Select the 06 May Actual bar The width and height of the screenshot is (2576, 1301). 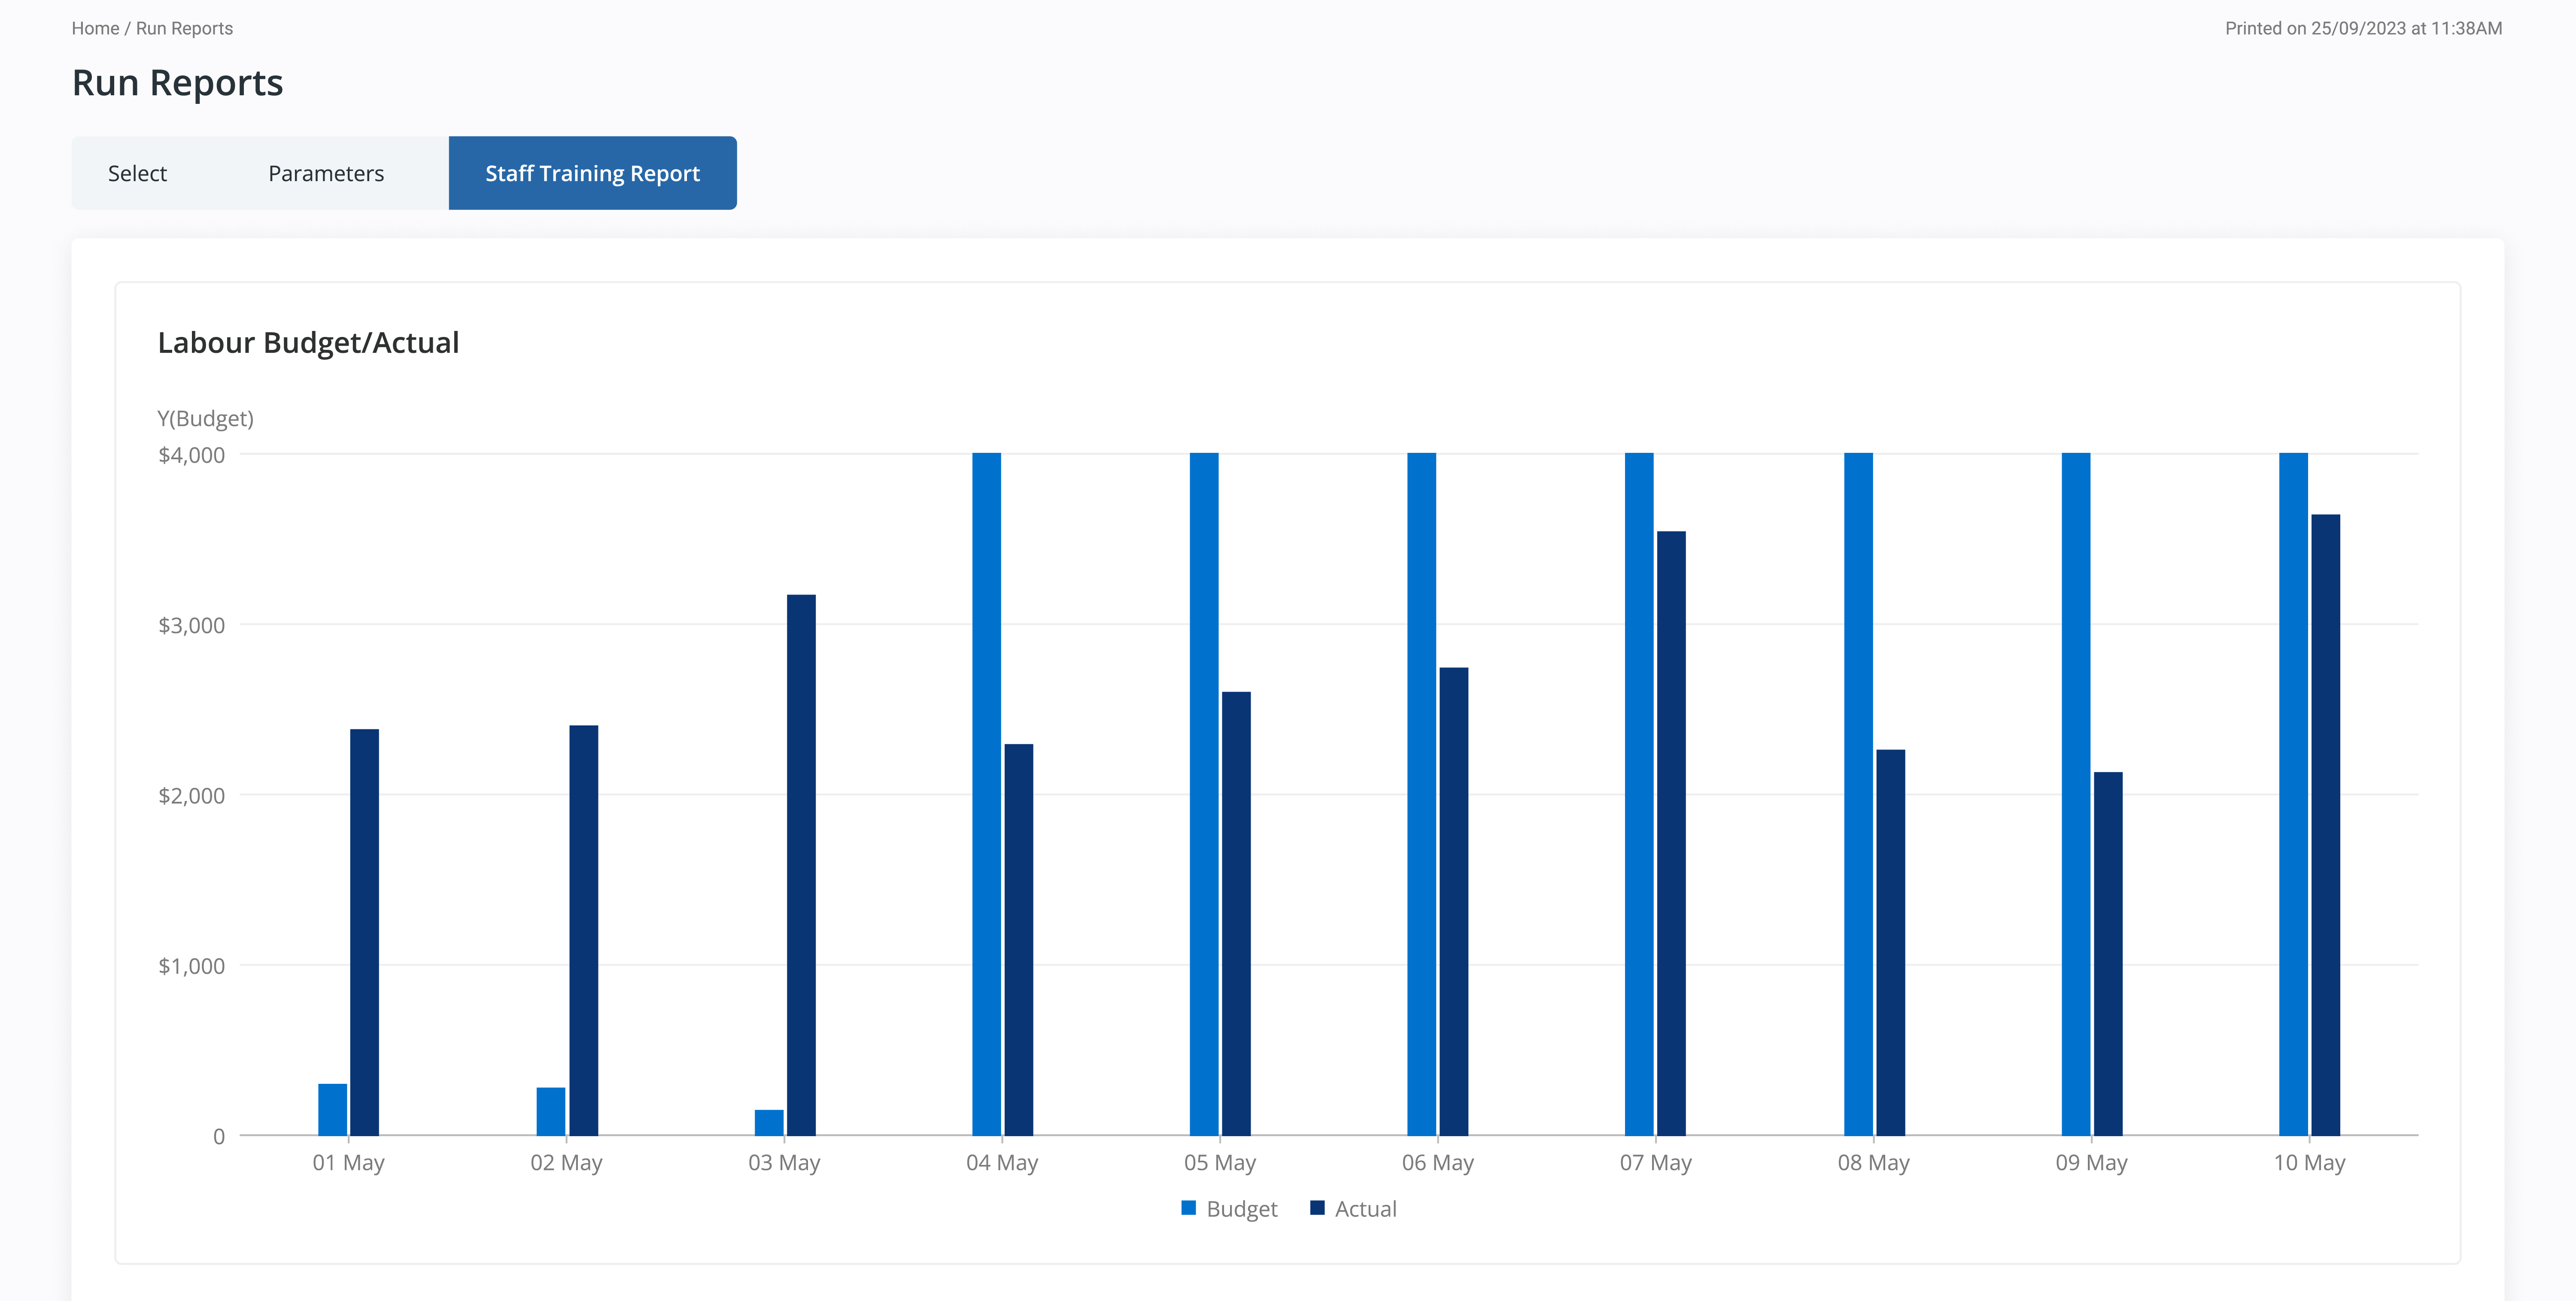click(1454, 901)
